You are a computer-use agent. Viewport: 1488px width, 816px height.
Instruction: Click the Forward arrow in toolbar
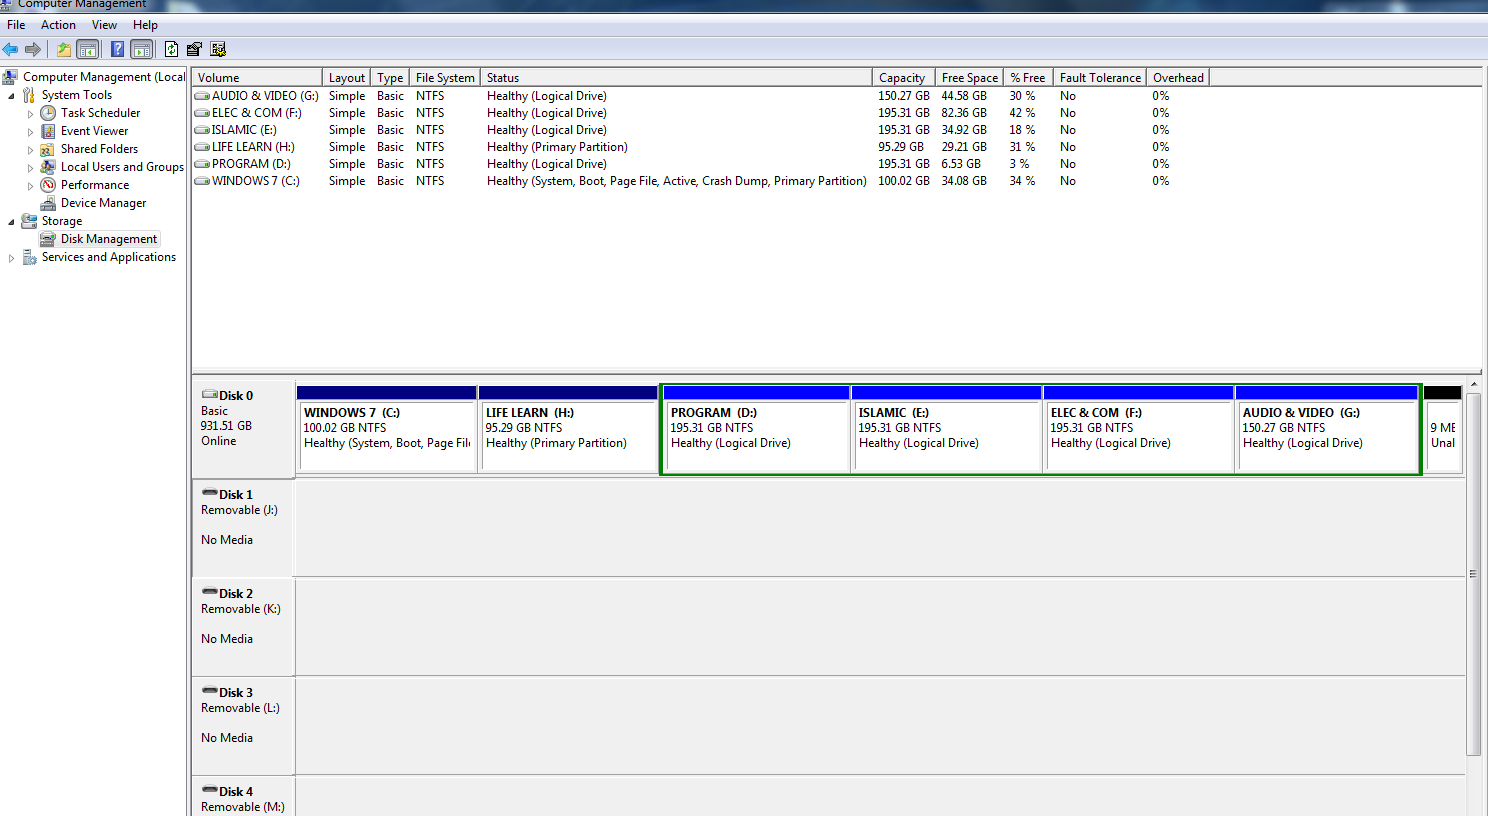coord(33,49)
